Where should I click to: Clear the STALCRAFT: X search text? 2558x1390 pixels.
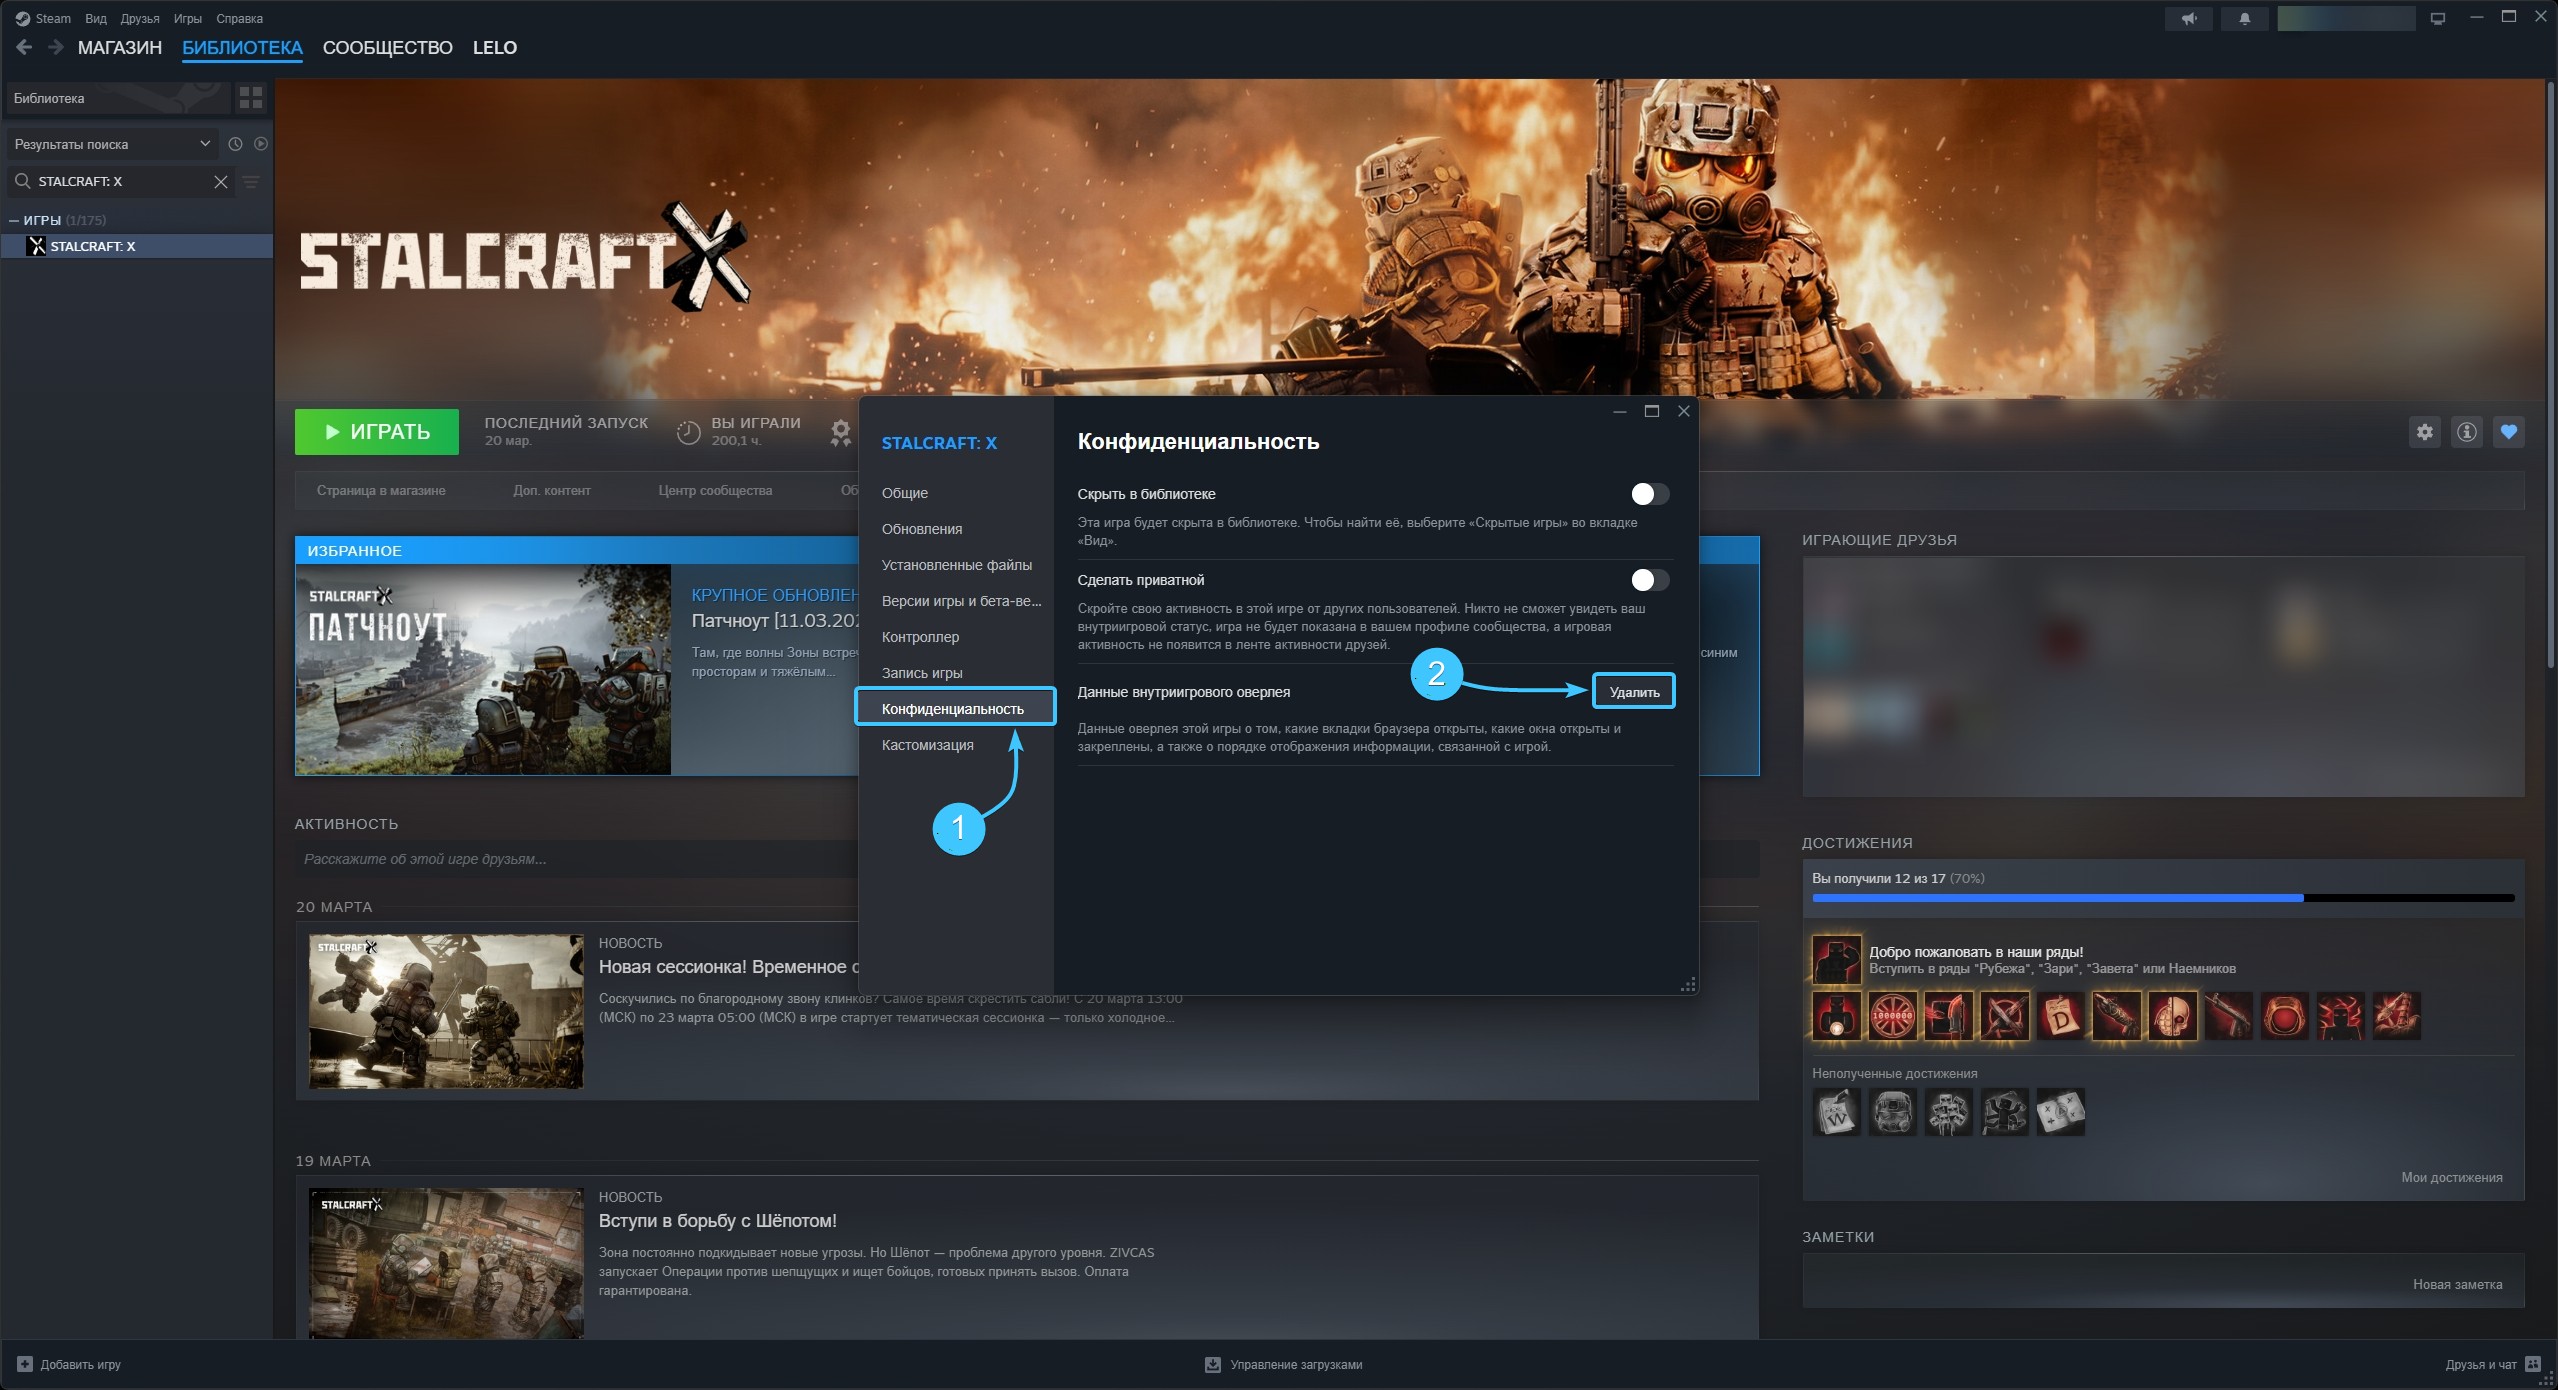point(221,182)
